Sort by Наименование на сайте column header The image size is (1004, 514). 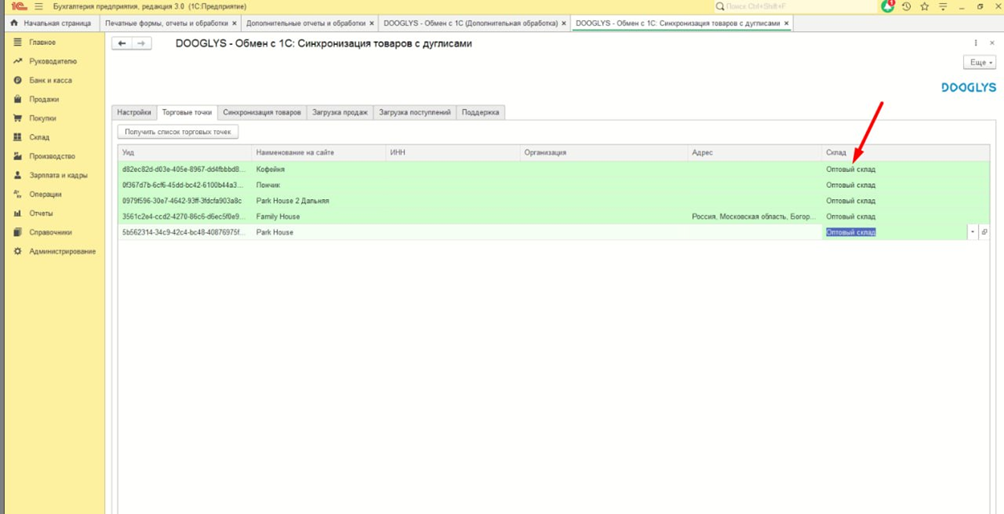318,153
